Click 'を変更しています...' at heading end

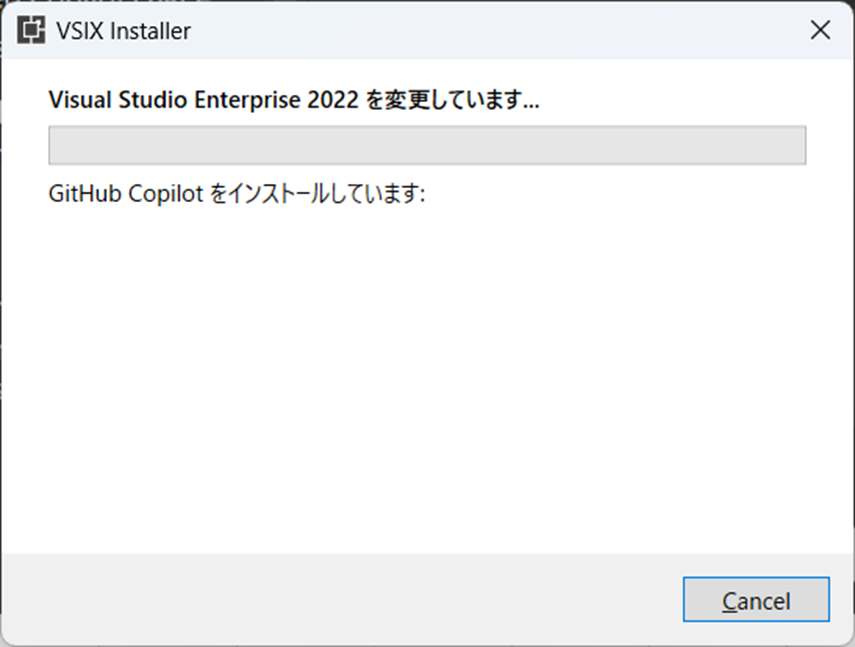coord(452,100)
